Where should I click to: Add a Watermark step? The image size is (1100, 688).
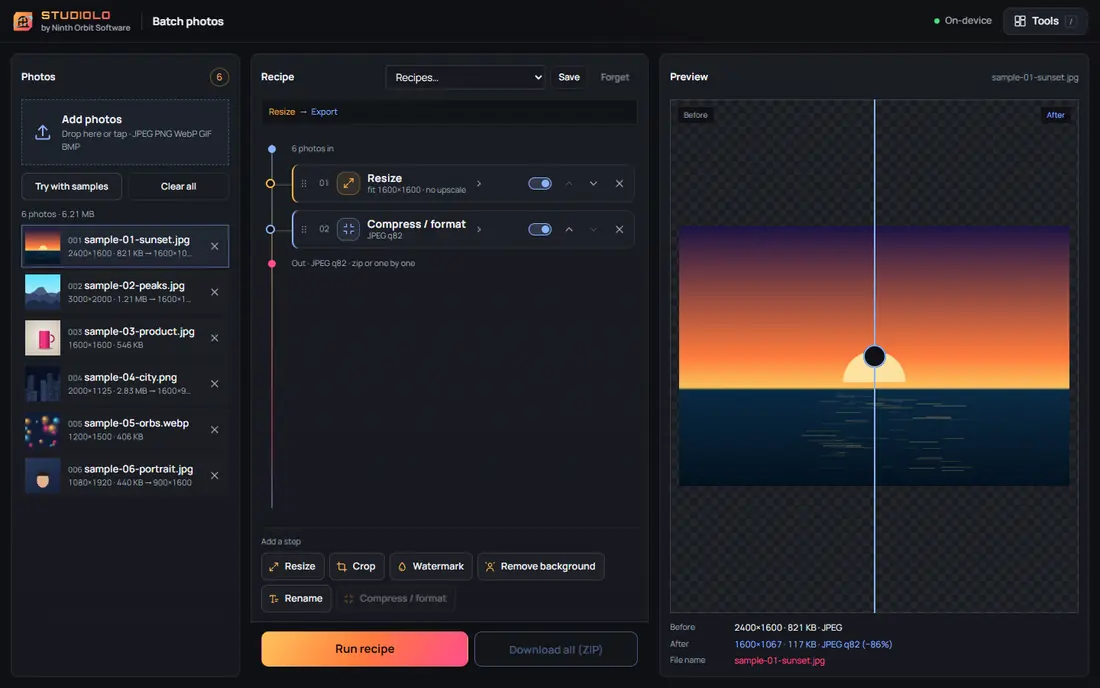pos(431,566)
